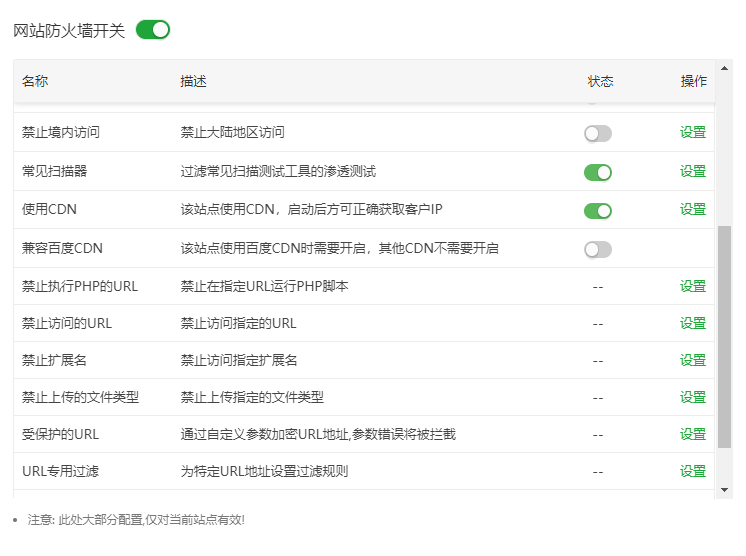Select the 使用CDN row name
The width and height of the screenshot is (746, 556).
pyautogui.click(x=49, y=209)
